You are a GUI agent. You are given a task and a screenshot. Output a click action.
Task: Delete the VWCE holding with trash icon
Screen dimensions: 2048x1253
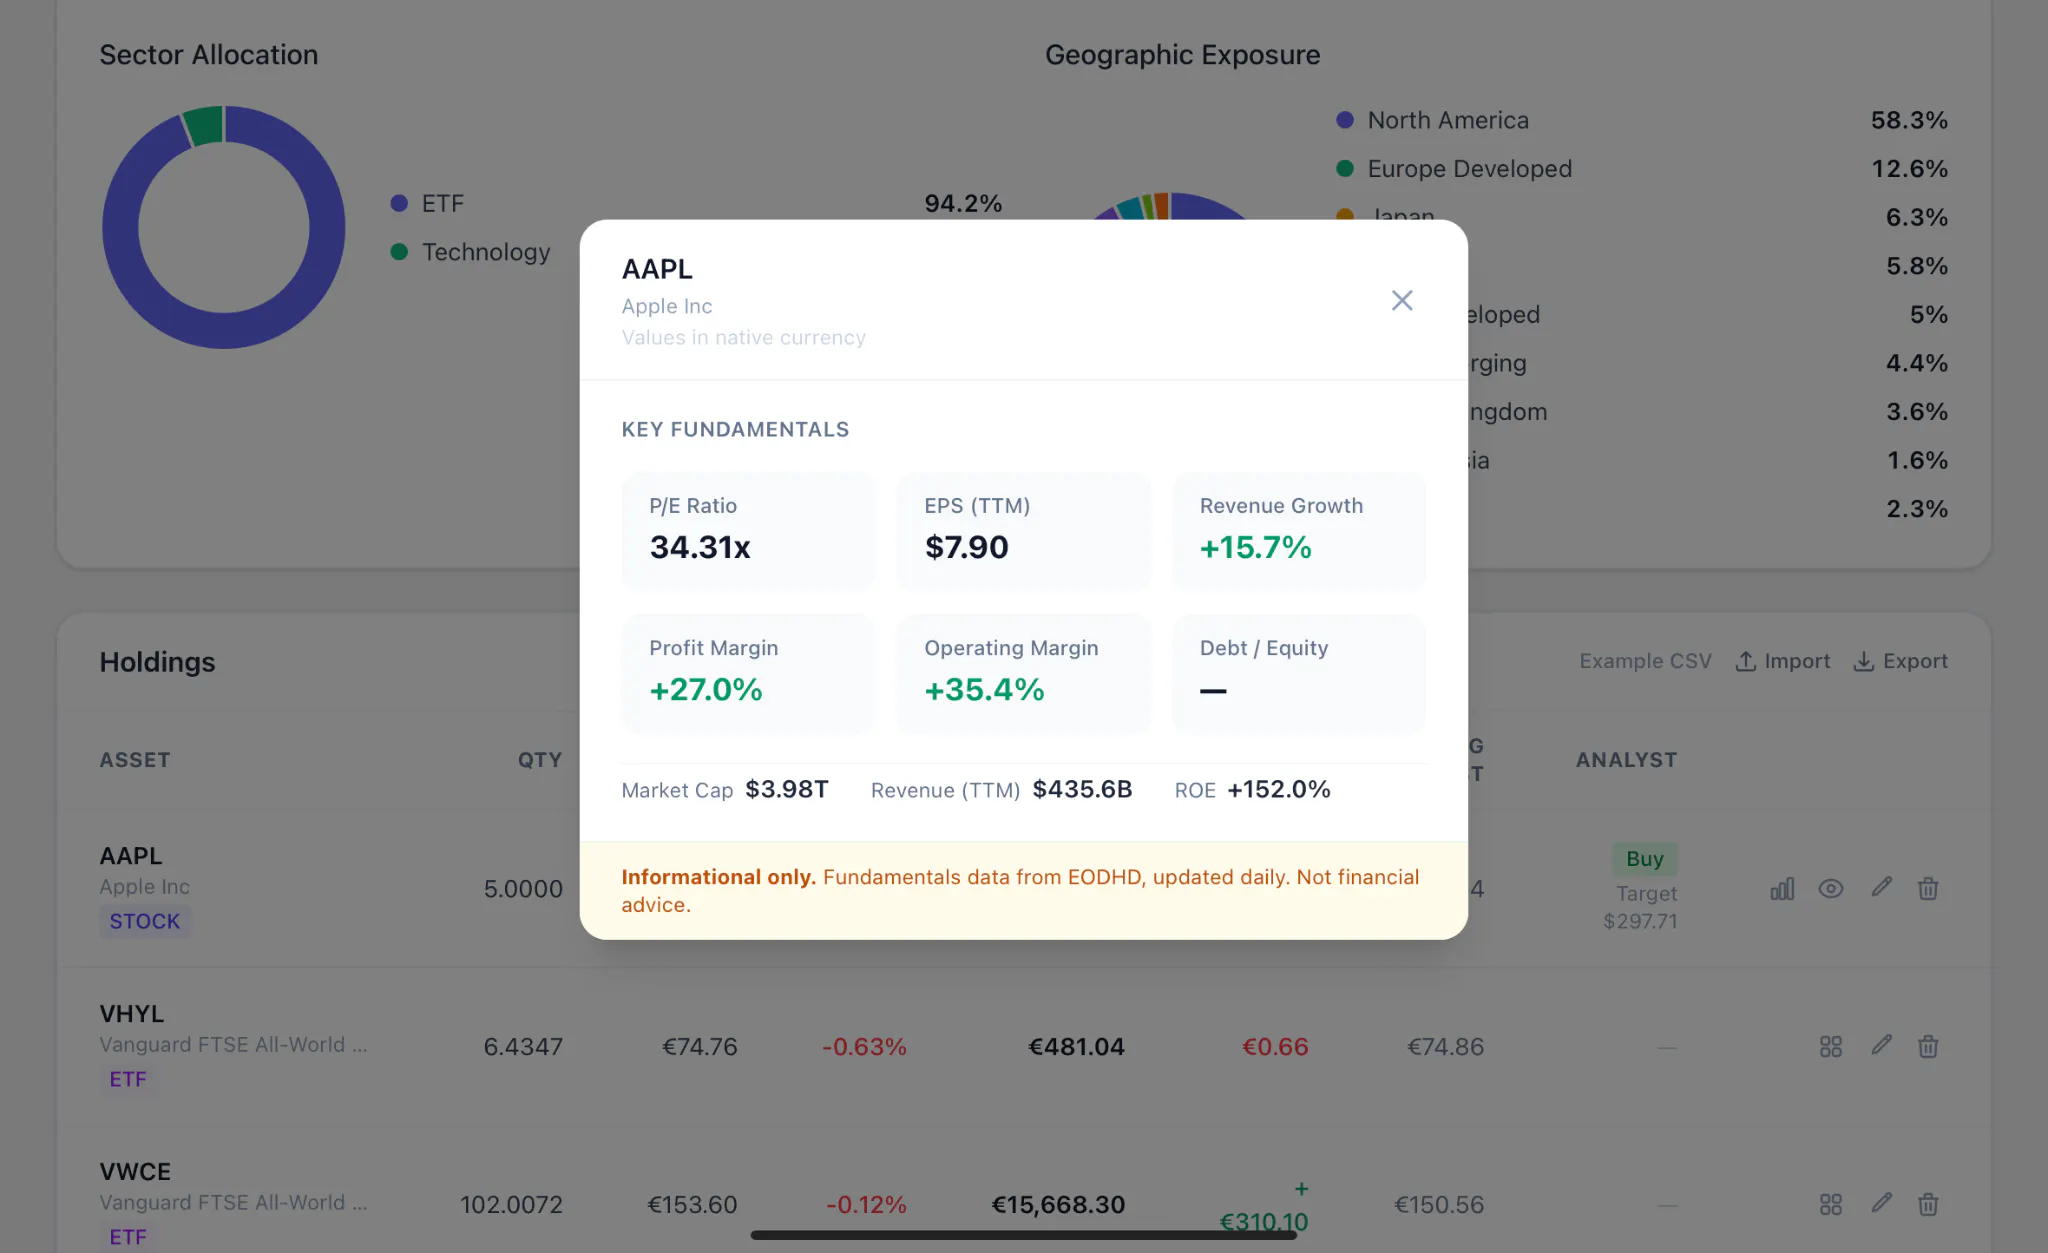(1928, 1204)
